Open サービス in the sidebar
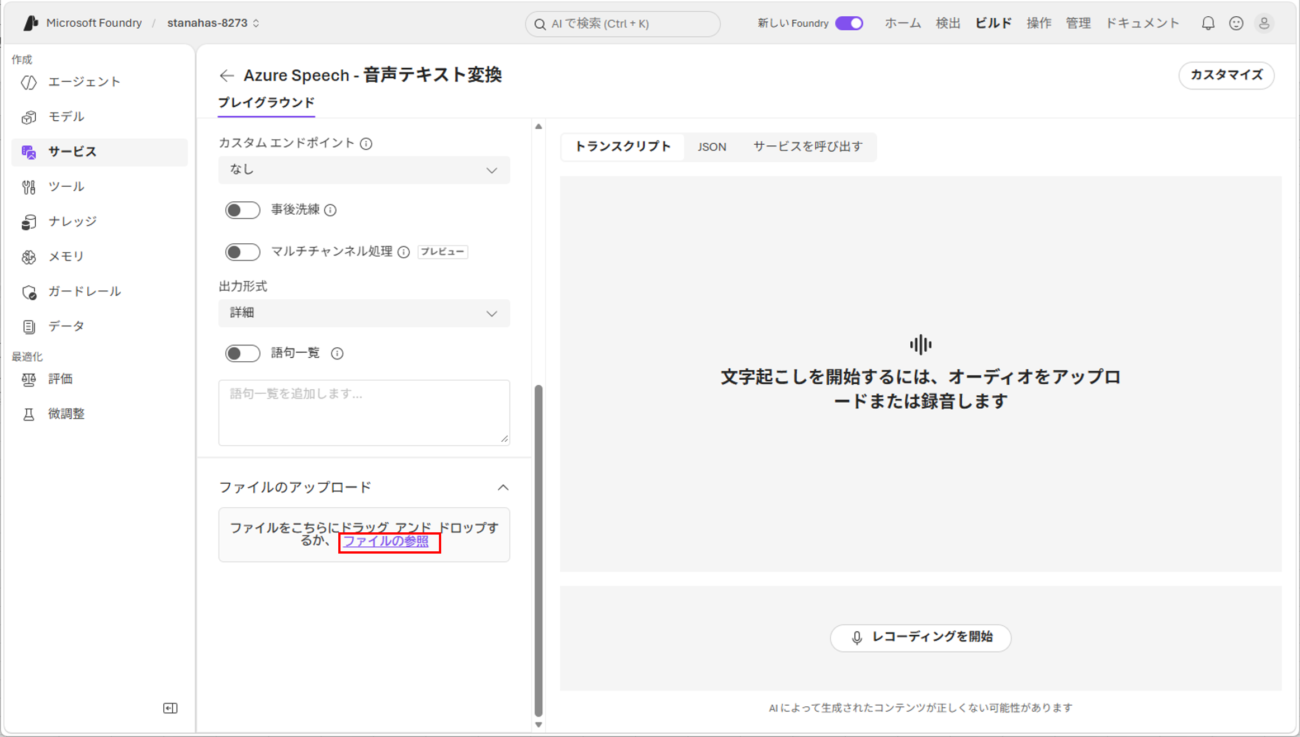The width and height of the screenshot is (1300, 737). [x=100, y=152]
